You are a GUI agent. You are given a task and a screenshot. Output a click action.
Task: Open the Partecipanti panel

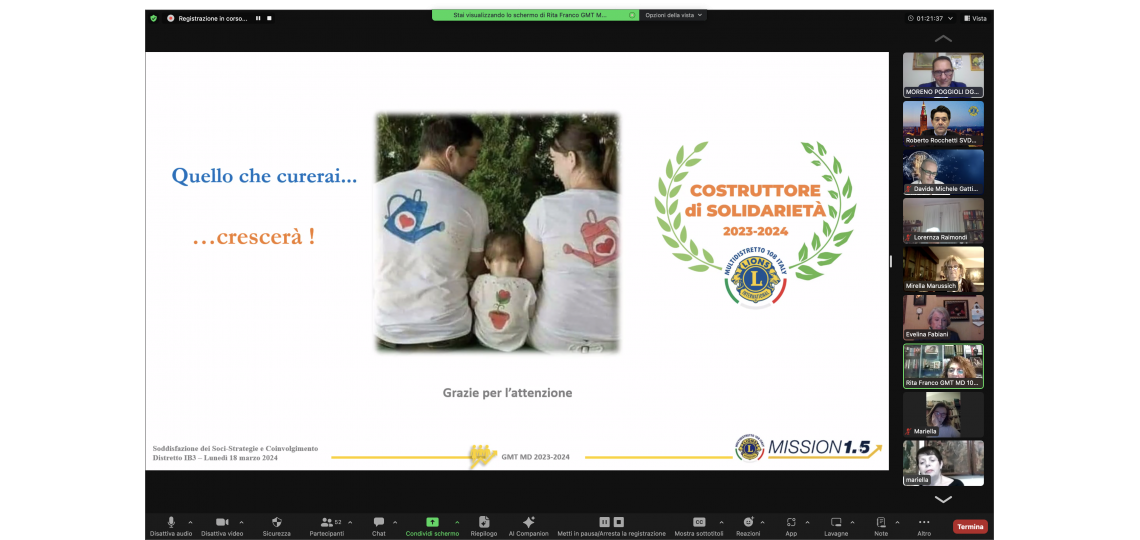(326, 526)
